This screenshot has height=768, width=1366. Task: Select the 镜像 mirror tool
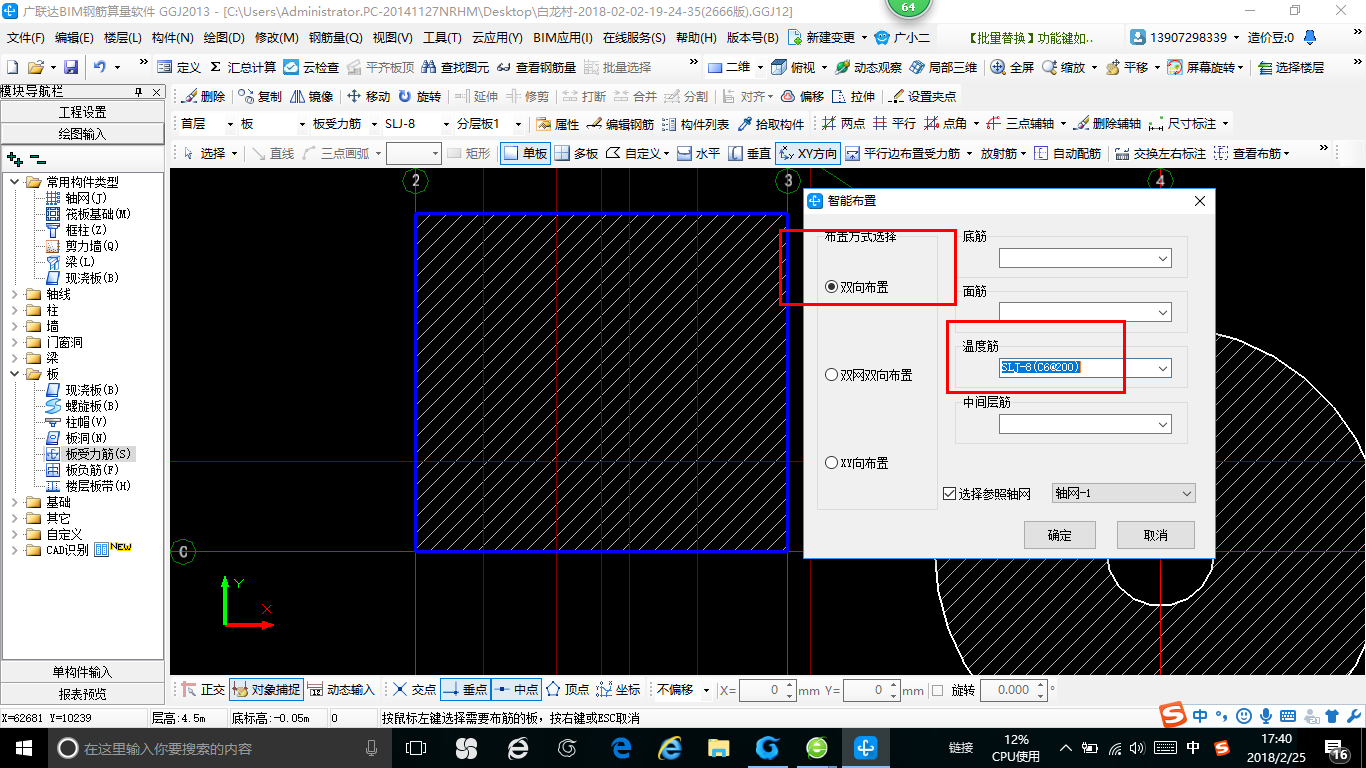point(312,97)
